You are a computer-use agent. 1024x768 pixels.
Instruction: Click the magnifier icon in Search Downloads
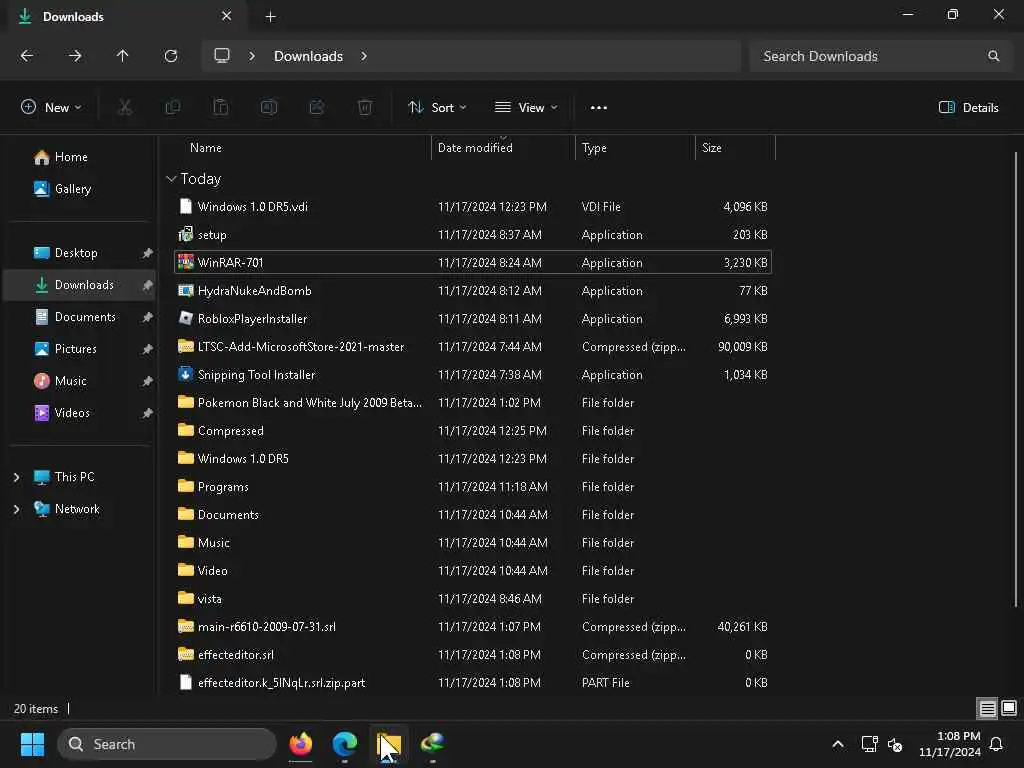tap(993, 56)
